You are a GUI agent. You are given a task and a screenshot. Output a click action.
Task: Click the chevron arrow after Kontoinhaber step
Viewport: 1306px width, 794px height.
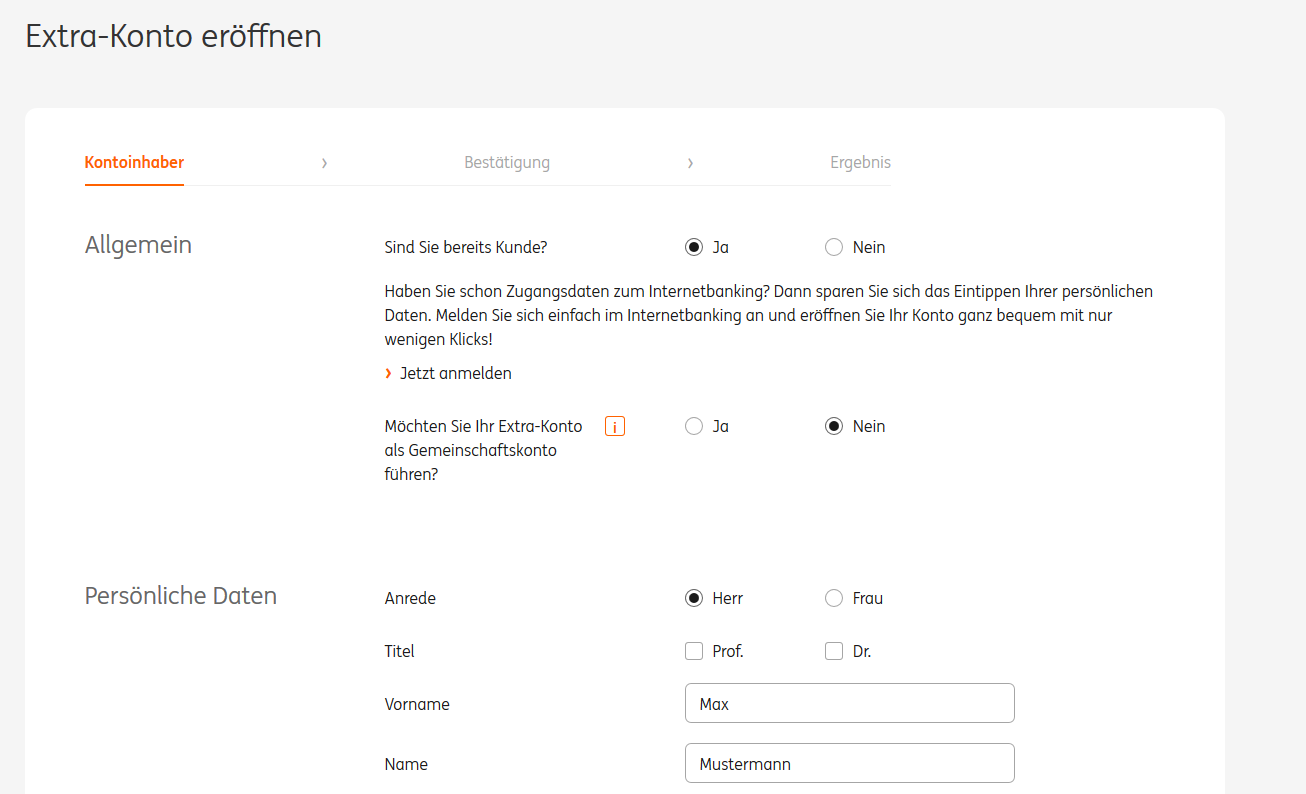click(x=324, y=163)
